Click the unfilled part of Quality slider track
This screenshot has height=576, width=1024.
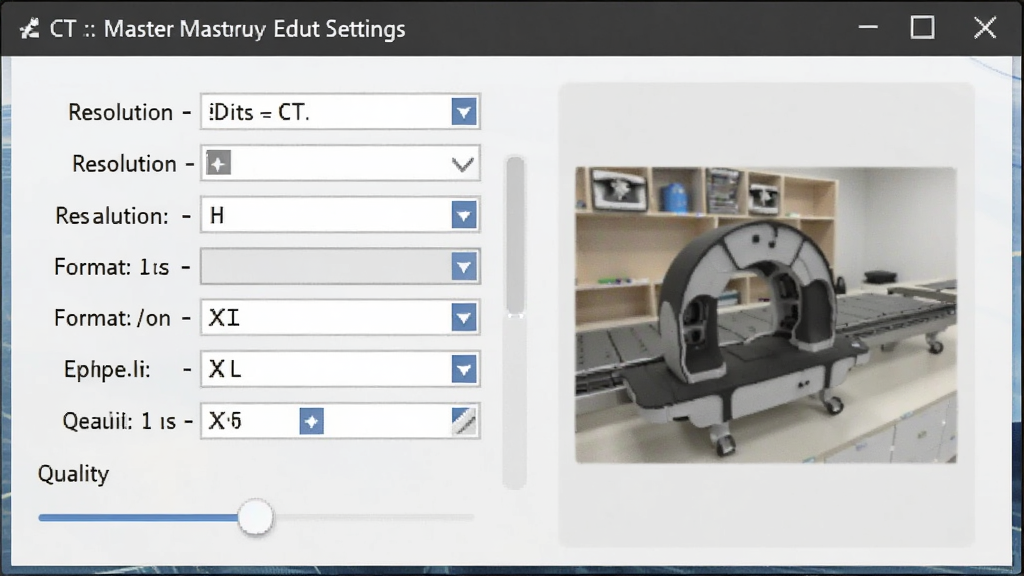click(x=374, y=517)
